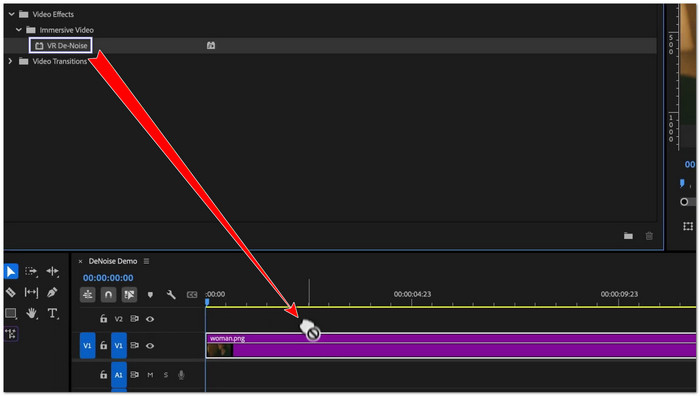Click the ruler at 00:00:09:23
This screenshot has width=700, height=396.
[619, 294]
